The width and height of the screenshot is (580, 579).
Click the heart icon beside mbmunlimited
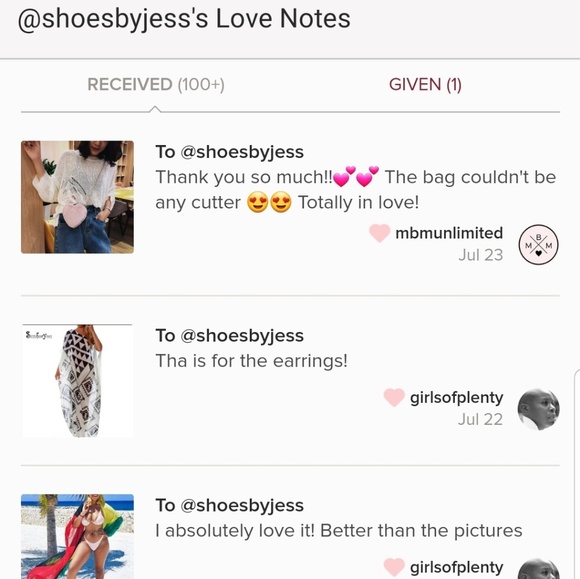(380, 233)
